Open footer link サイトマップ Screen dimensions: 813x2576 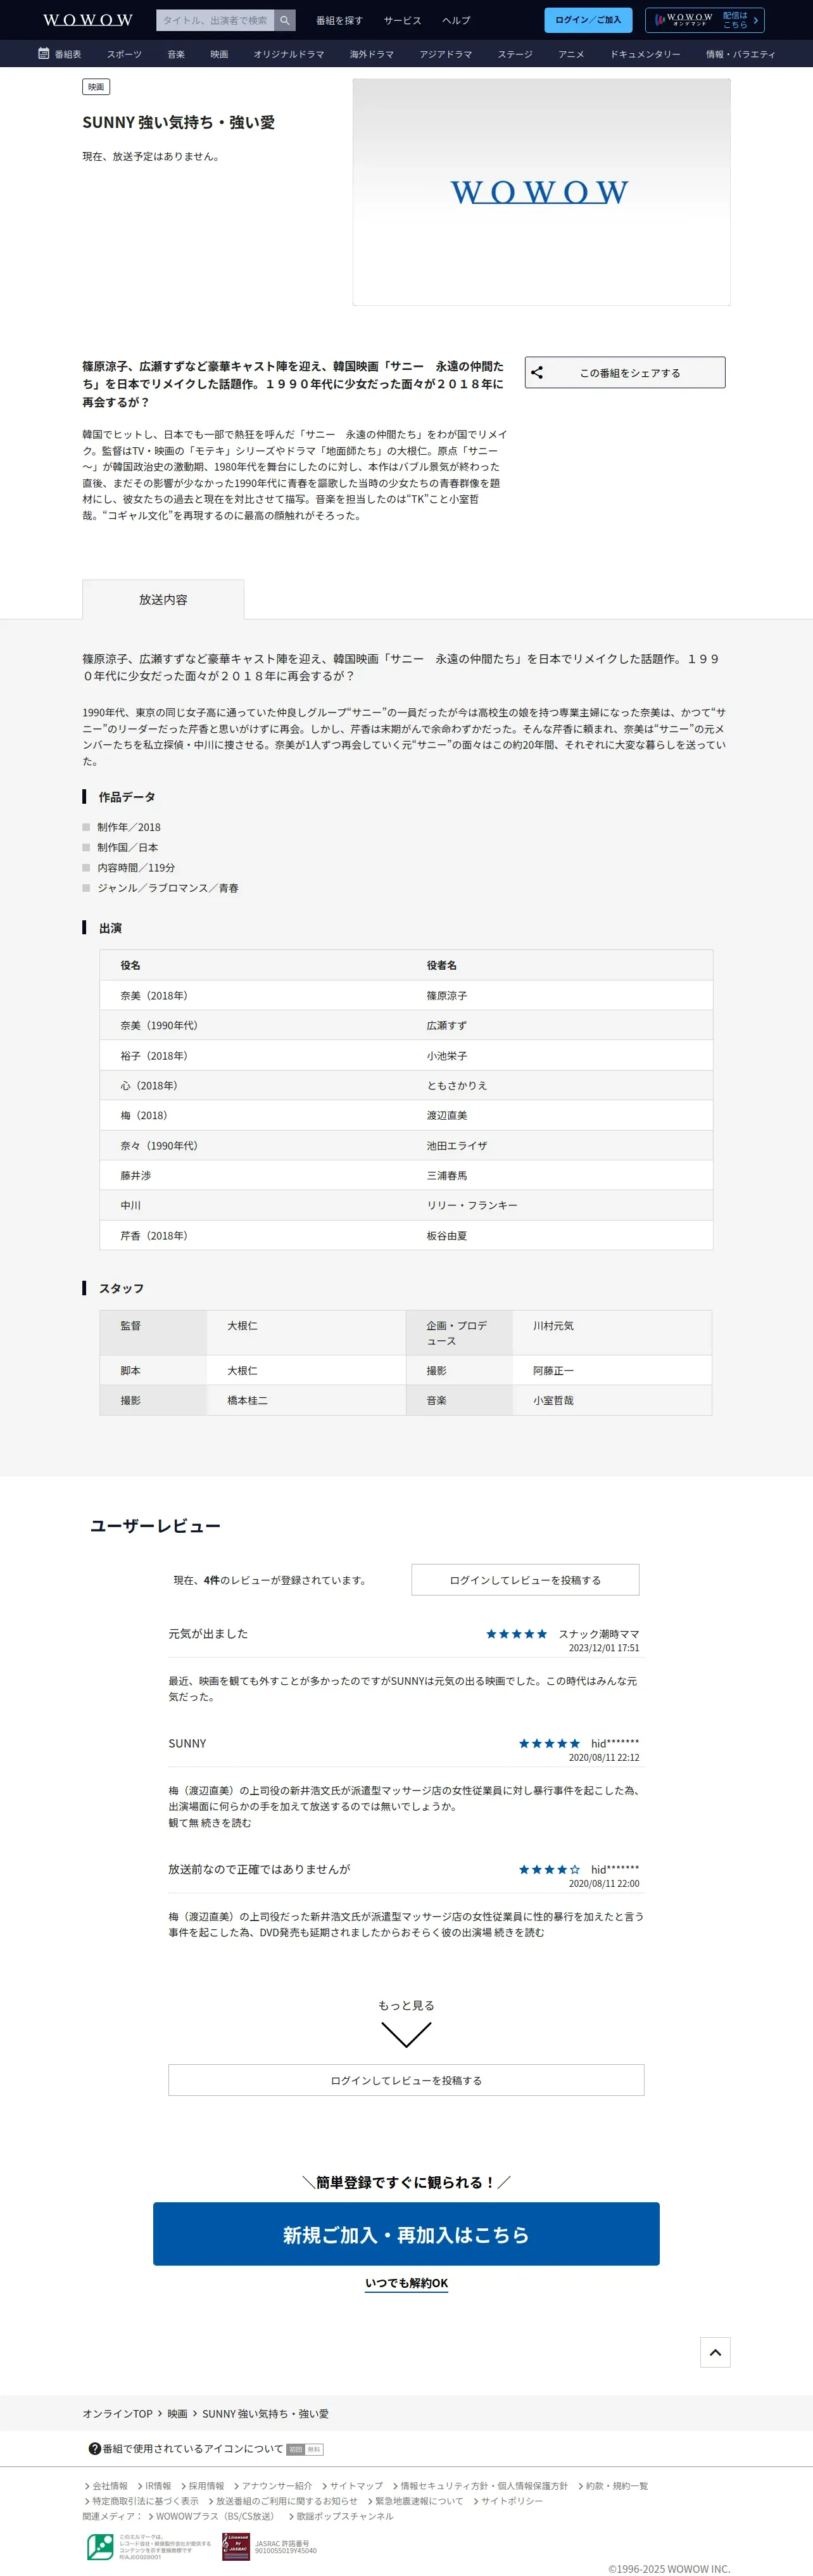click(x=356, y=2486)
